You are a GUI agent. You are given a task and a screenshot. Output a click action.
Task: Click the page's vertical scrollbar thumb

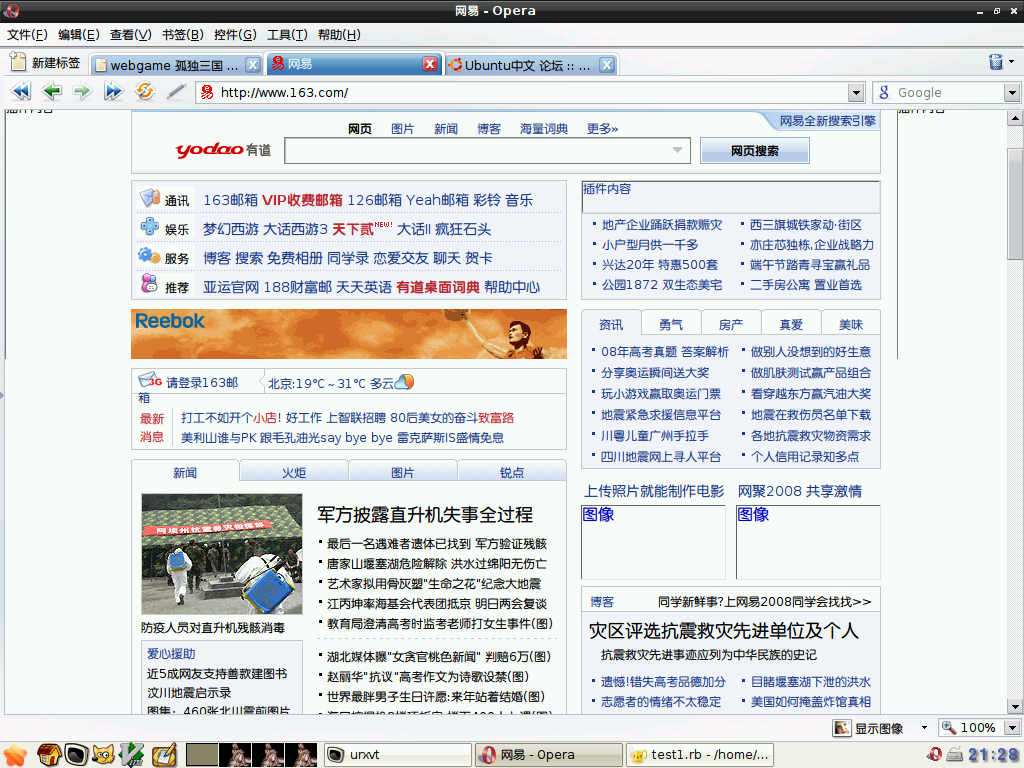(x=1015, y=202)
